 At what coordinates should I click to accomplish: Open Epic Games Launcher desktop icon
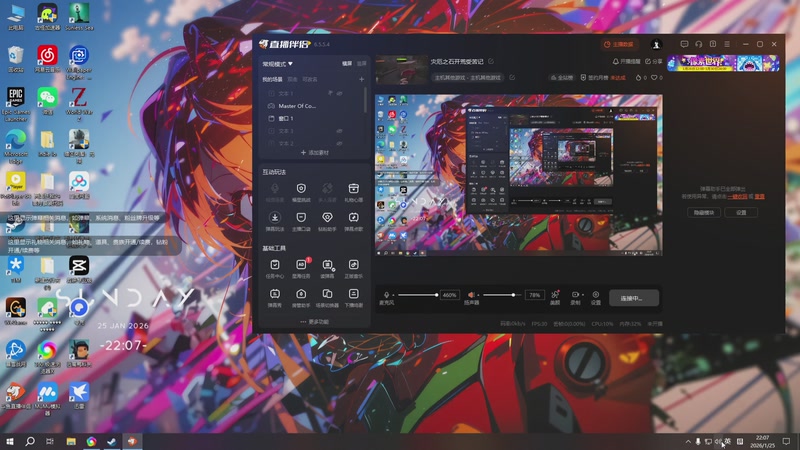(x=15, y=105)
